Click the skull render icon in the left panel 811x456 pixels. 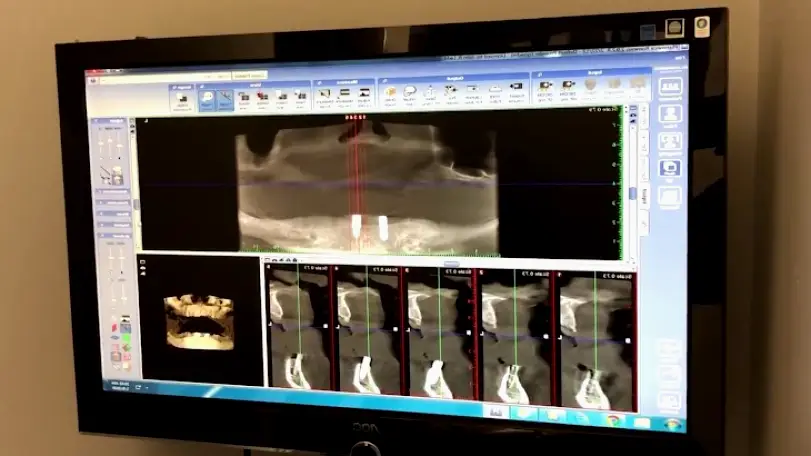point(117,175)
